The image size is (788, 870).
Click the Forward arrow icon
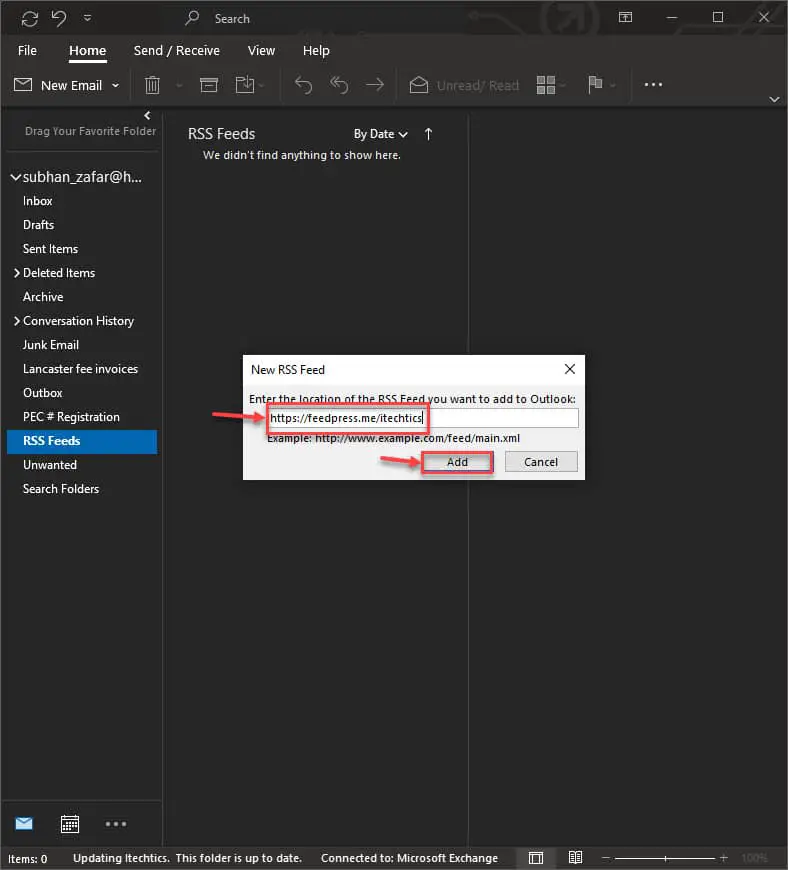375,85
